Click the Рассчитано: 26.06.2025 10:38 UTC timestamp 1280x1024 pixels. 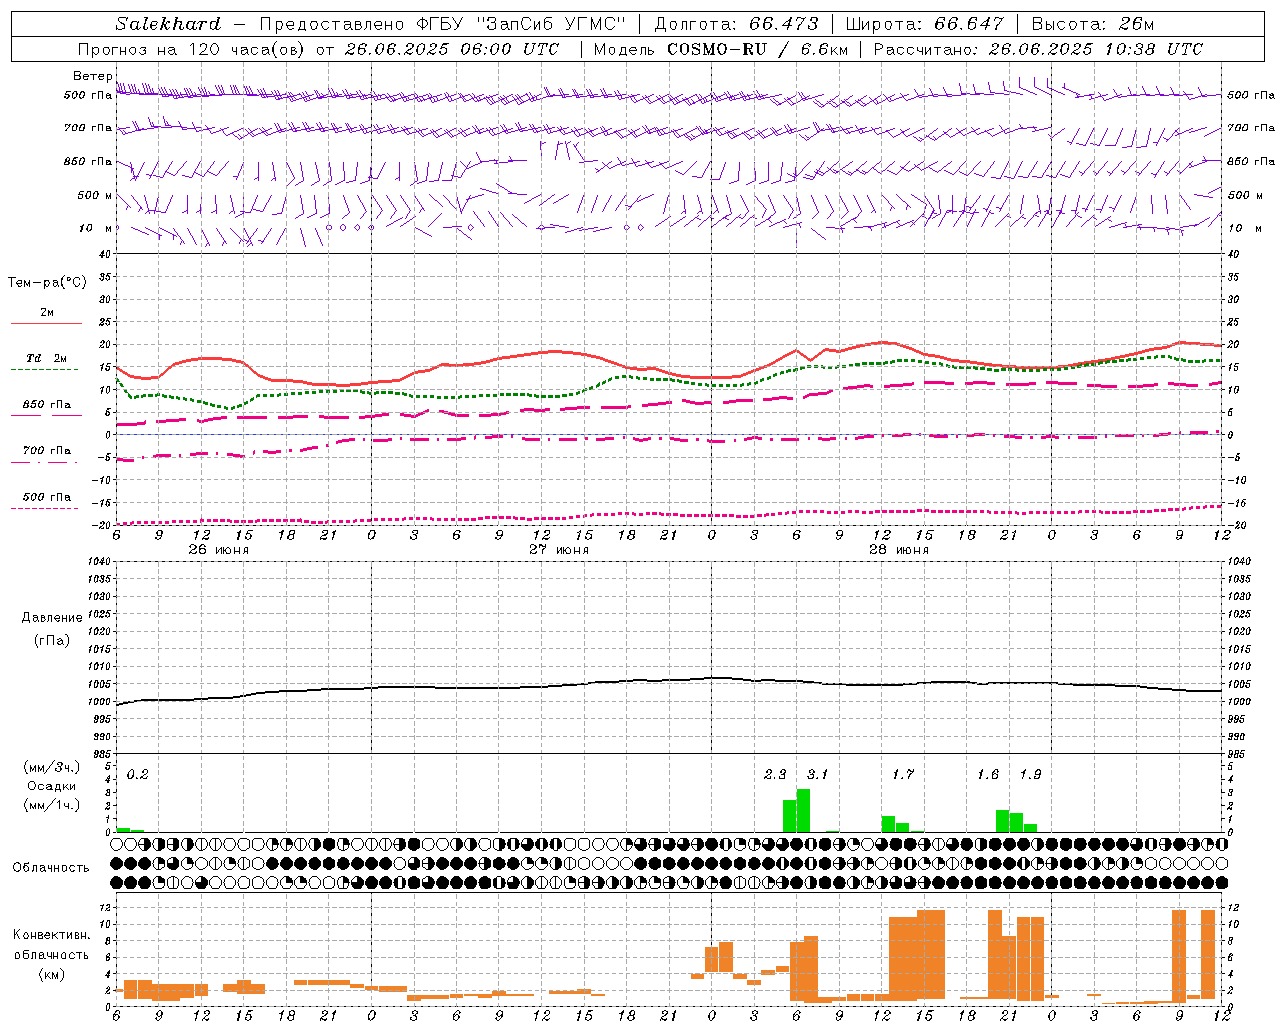(x=1038, y=49)
